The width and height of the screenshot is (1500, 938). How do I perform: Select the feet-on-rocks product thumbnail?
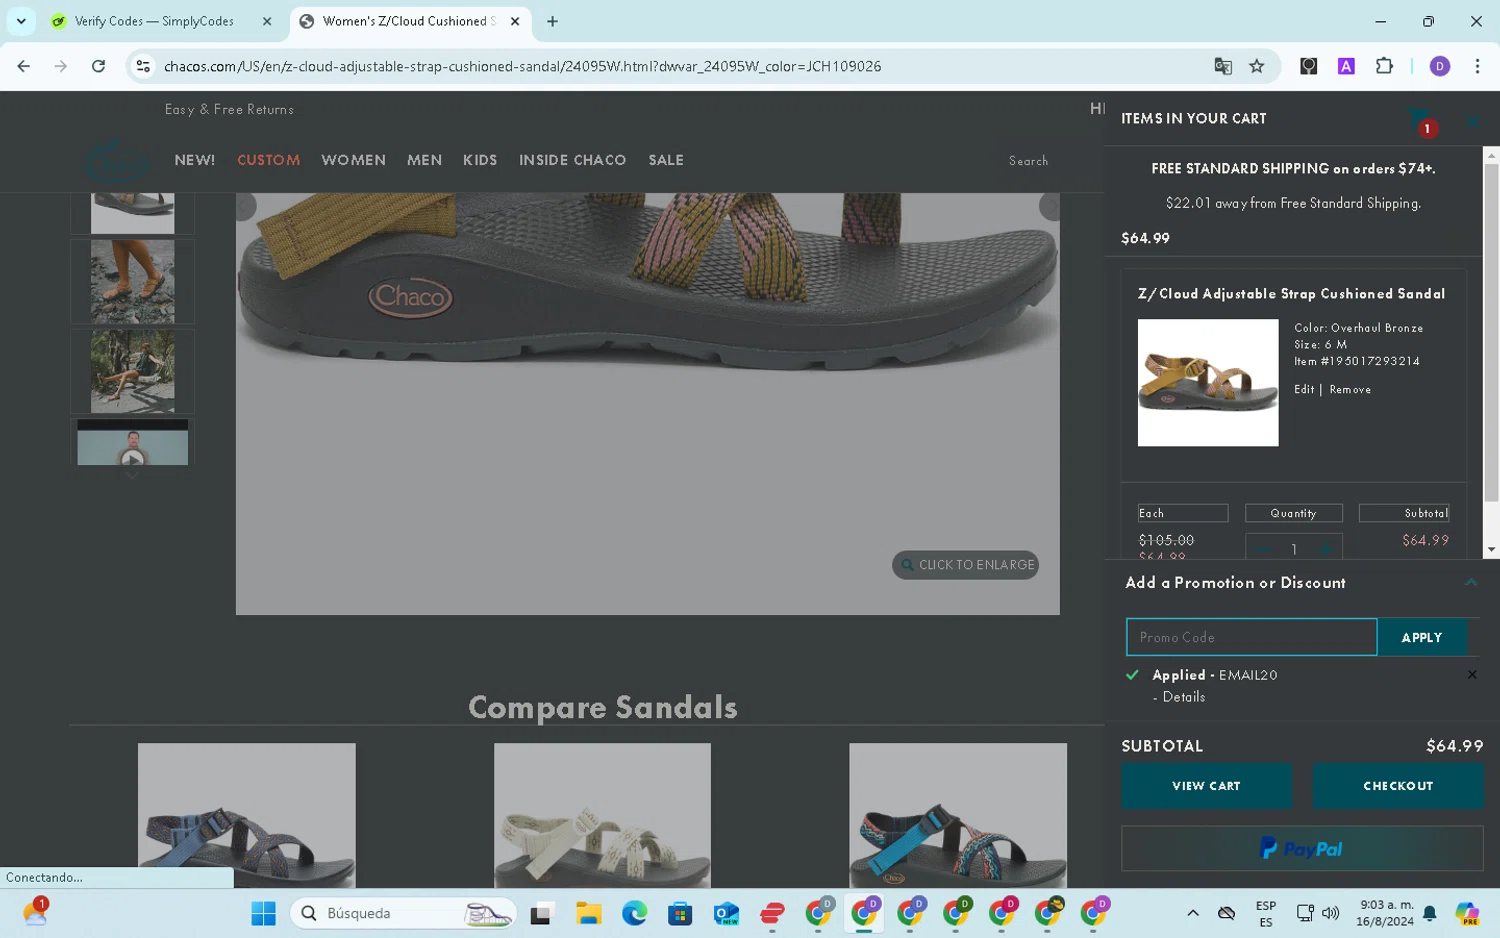pos(132,281)
